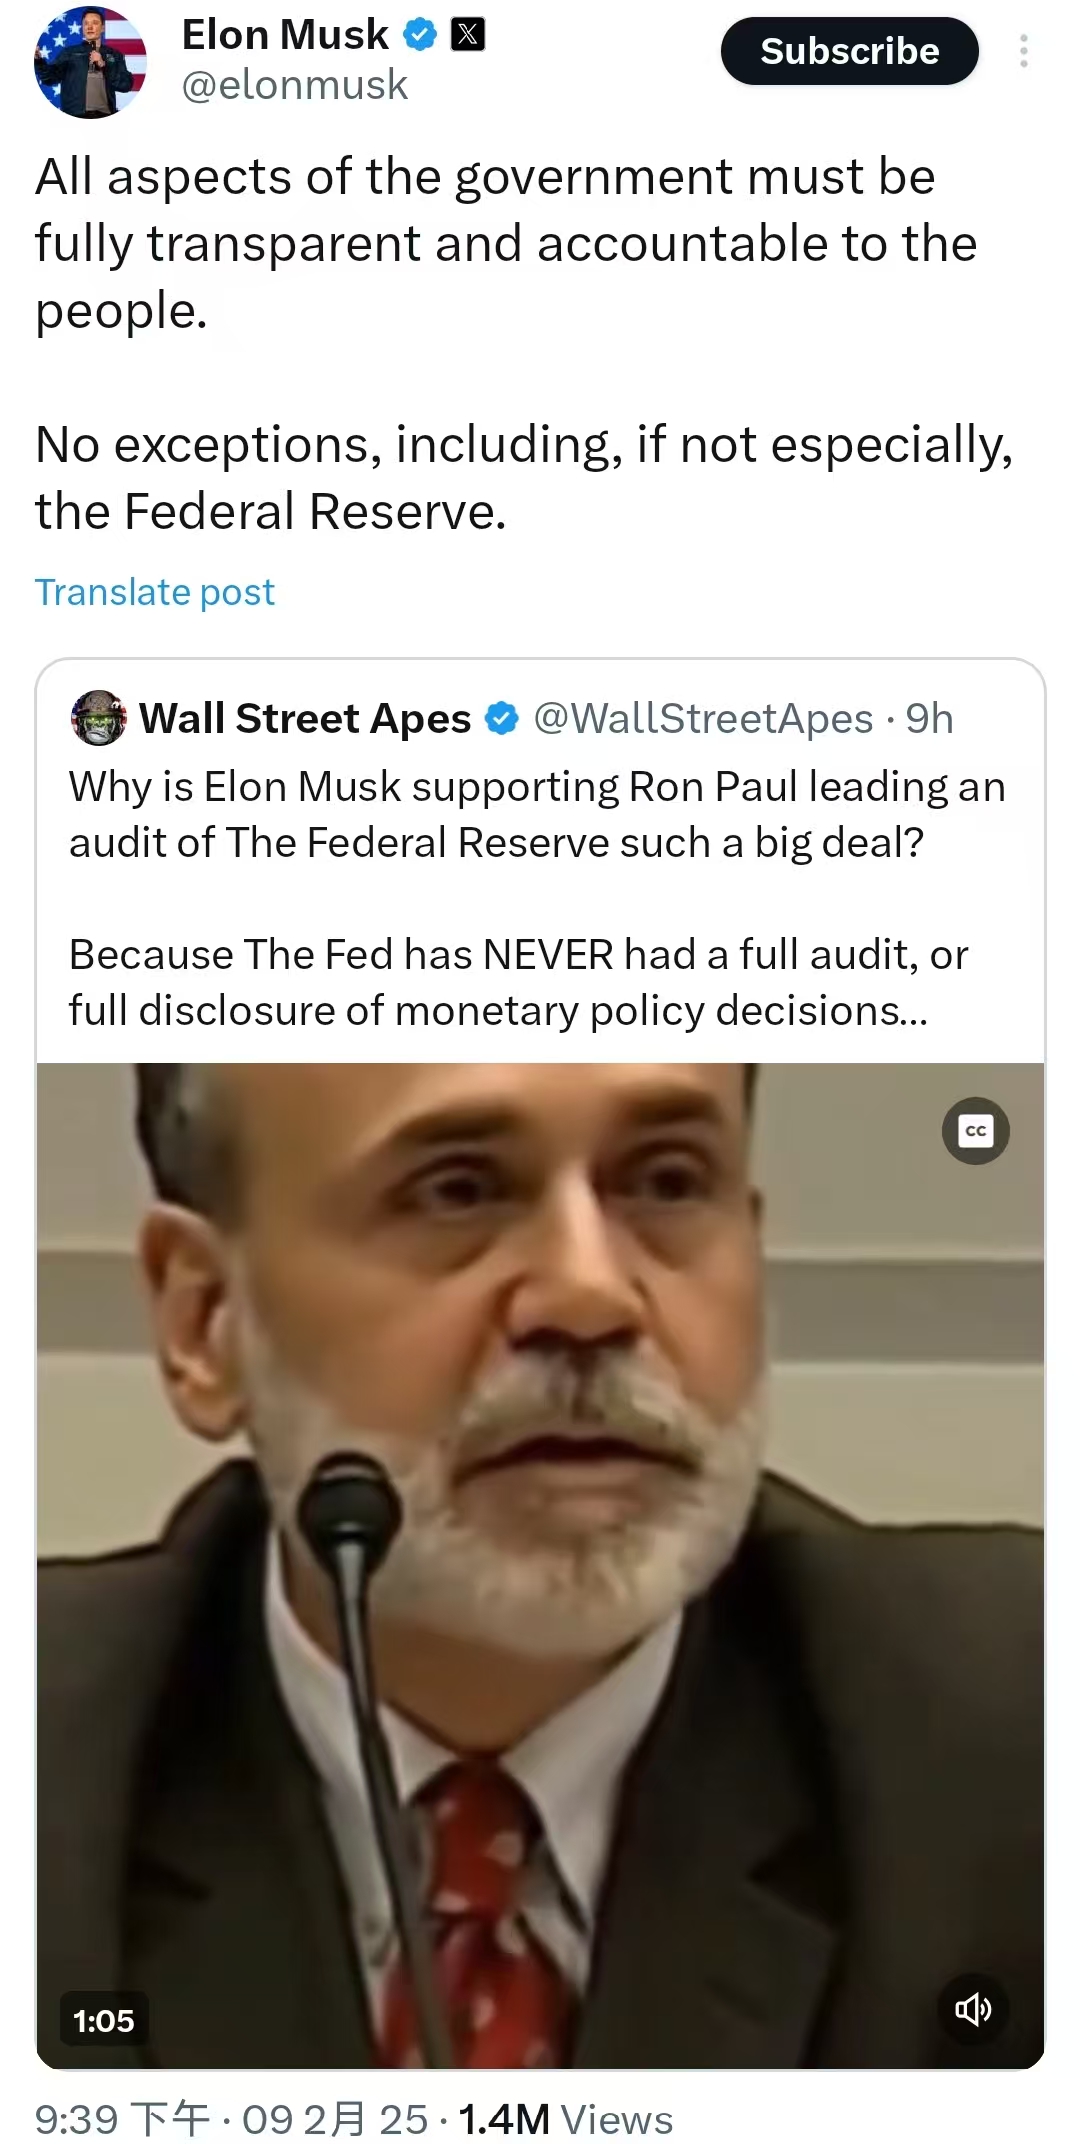Open the three-dot more options menu
The height and width of the screenshot is (2144, 1080).
click(1023, 51)
